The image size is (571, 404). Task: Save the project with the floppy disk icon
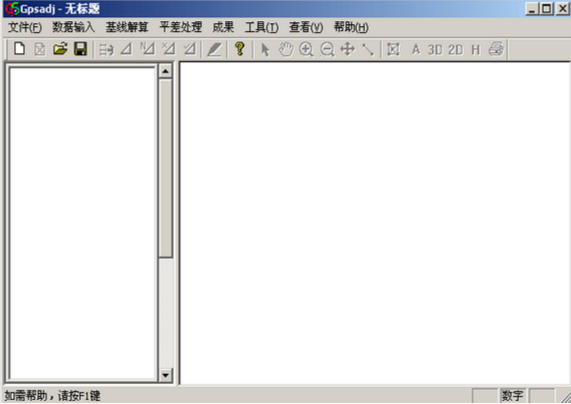point(80,49)
